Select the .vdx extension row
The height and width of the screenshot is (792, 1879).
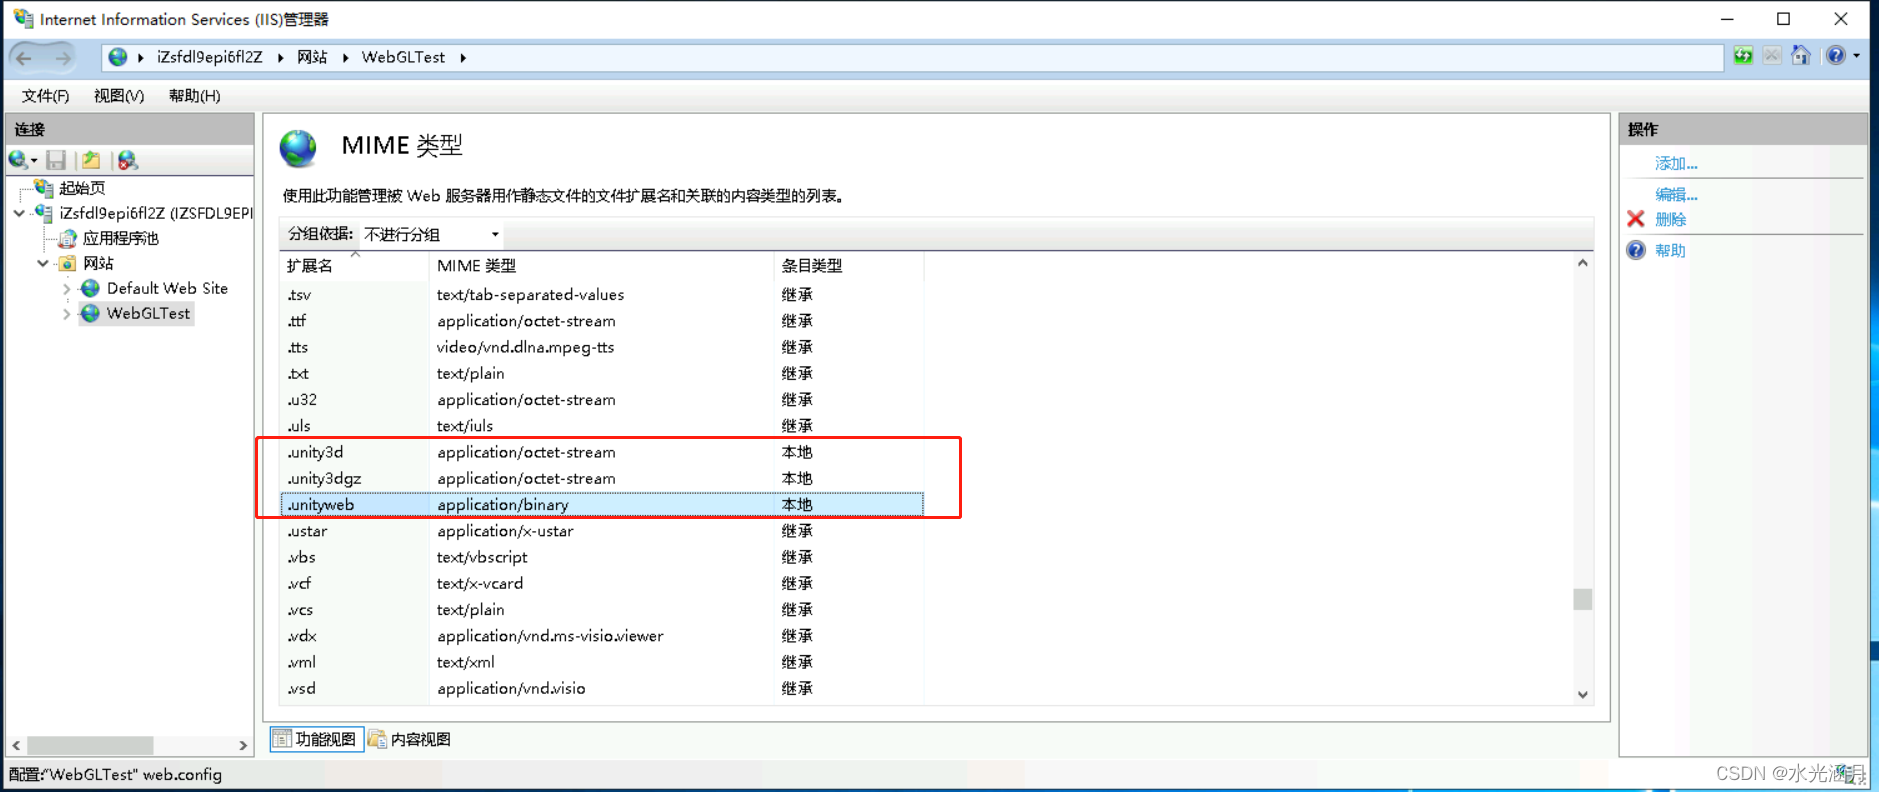point(602,636)
